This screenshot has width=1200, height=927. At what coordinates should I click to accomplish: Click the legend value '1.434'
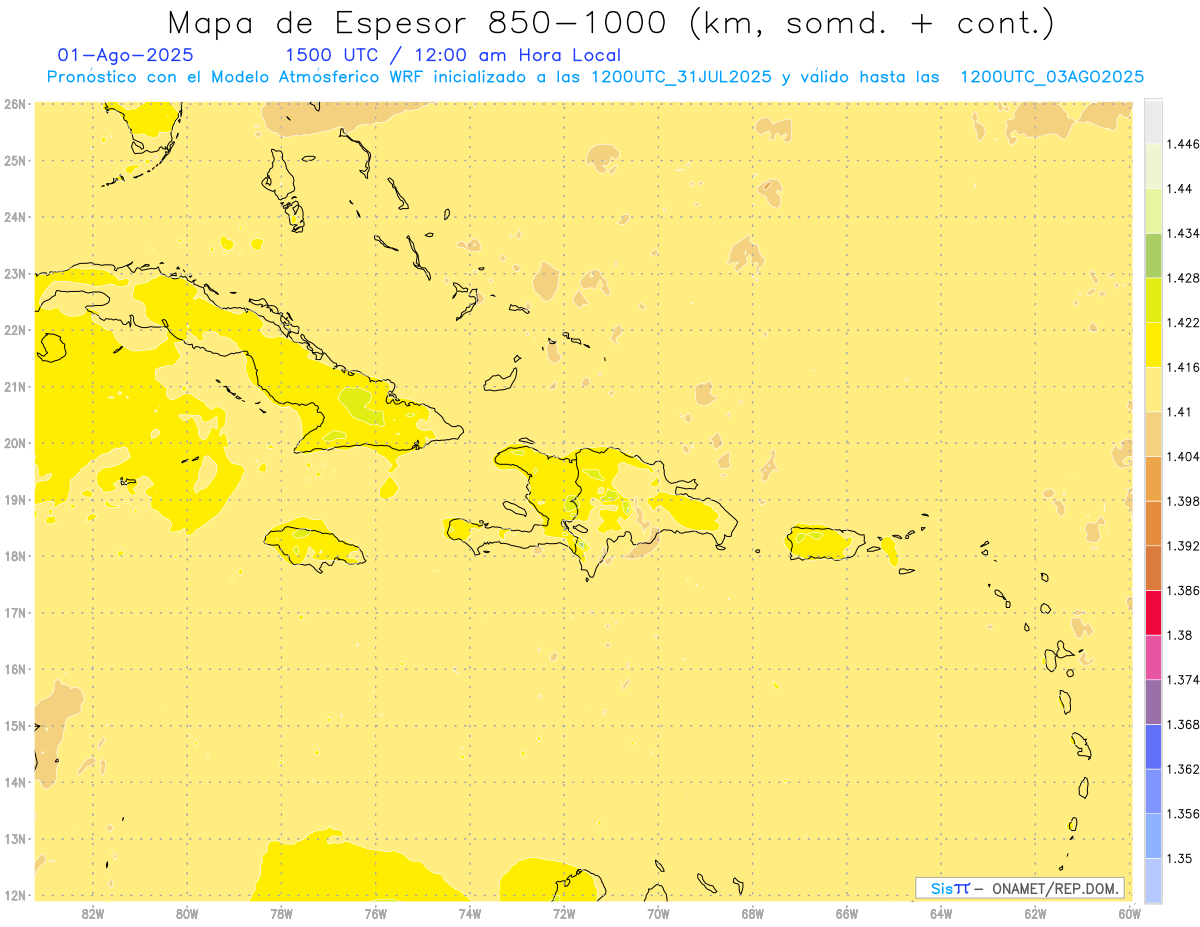pyautogui.click(x=1182, y=234)
